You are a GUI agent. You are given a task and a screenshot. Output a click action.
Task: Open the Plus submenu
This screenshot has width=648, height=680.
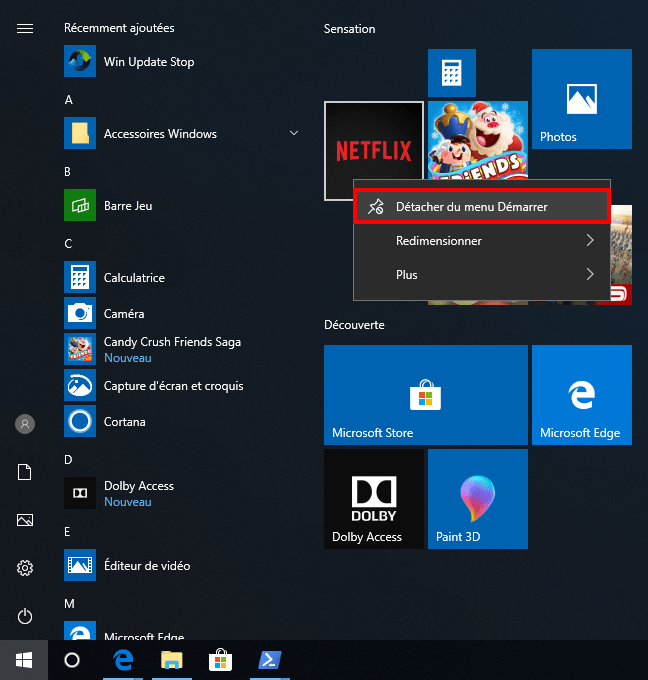click(482, 275)
